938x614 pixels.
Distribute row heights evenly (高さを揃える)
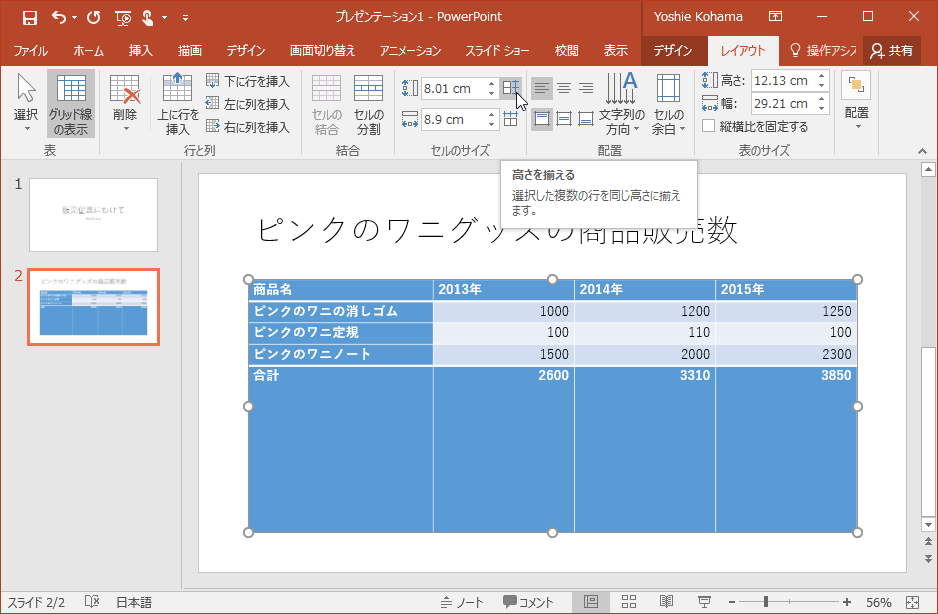coord(511,88)
